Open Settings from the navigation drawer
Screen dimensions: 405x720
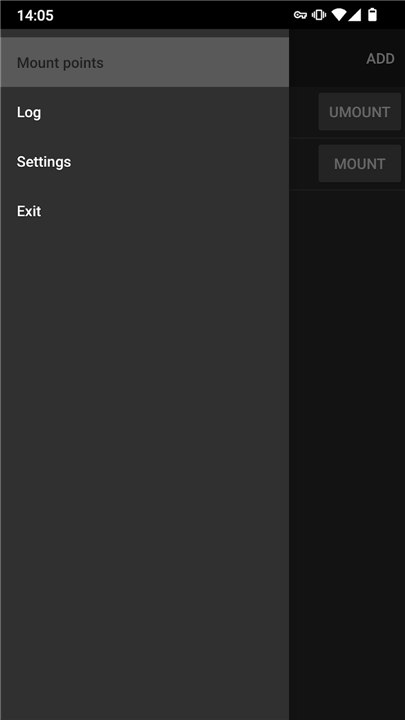coord(144,162)
